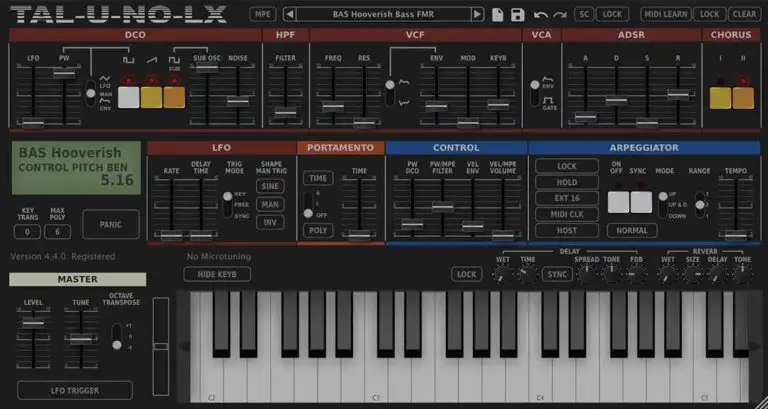The height and width of the screenshot is (409, 768).
Task: Click the HIDE KEYB button
Action: click(217, 274)
